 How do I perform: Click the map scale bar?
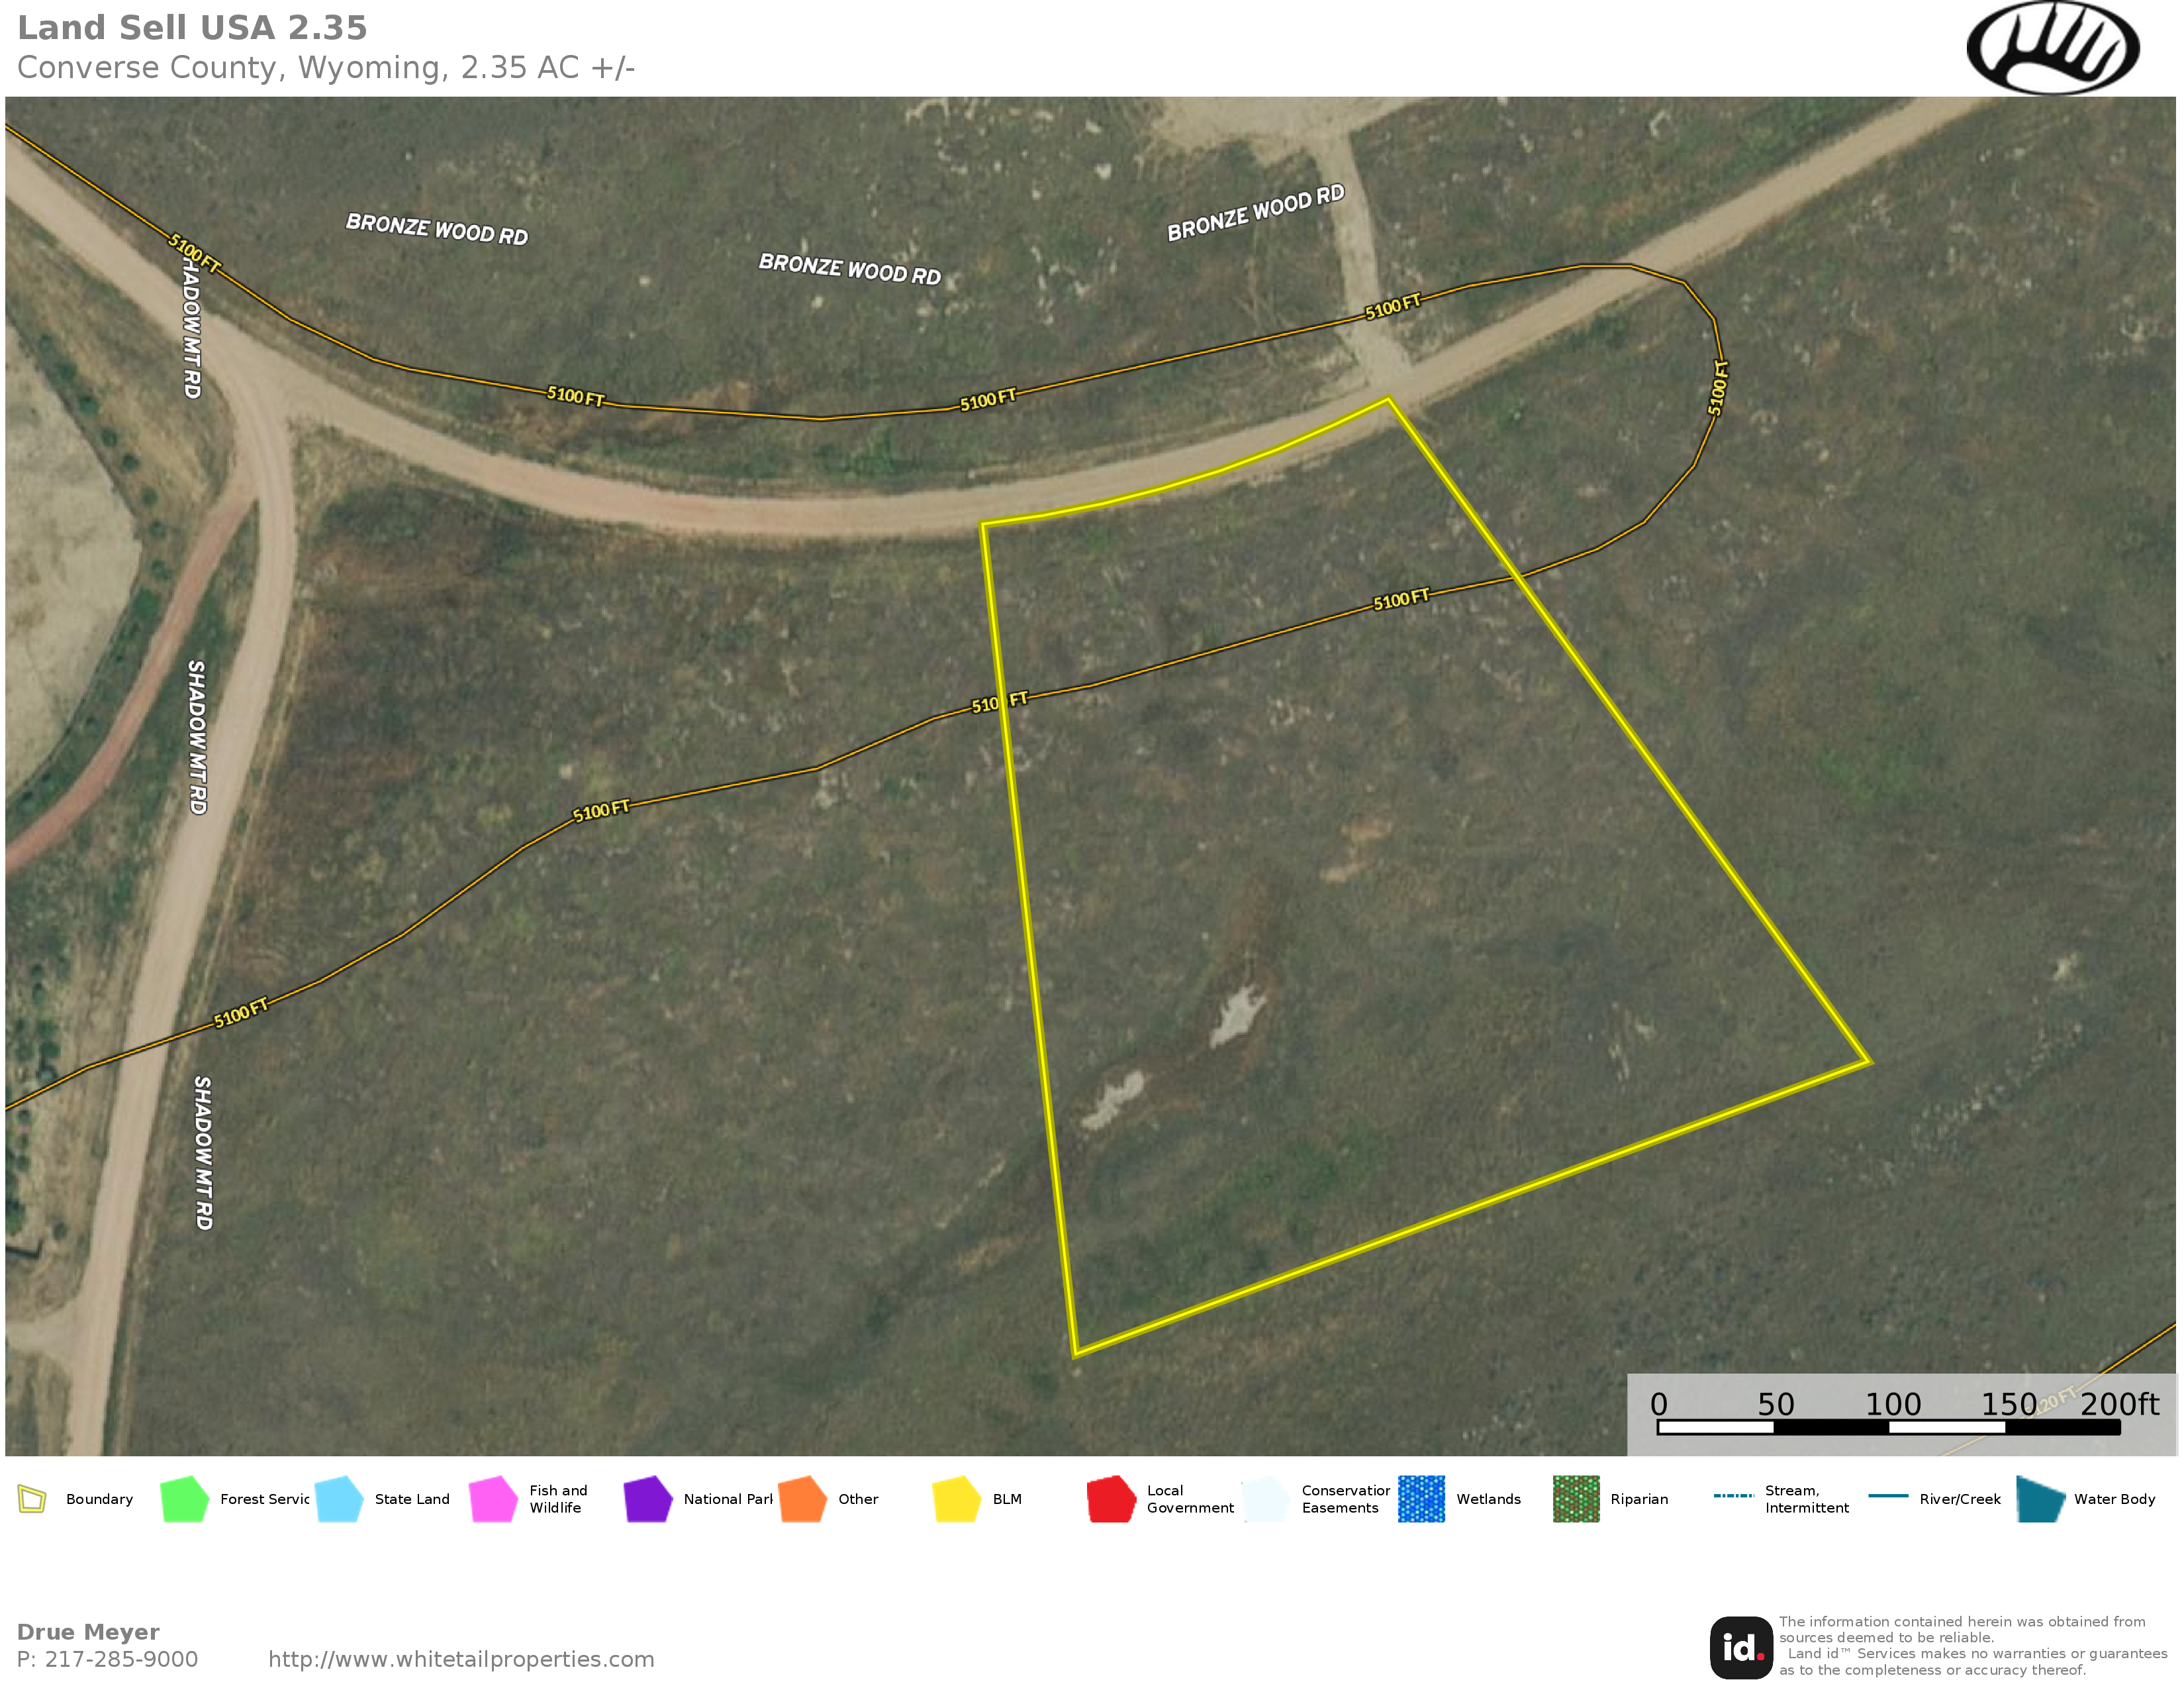click(x=1888, y=1427)
